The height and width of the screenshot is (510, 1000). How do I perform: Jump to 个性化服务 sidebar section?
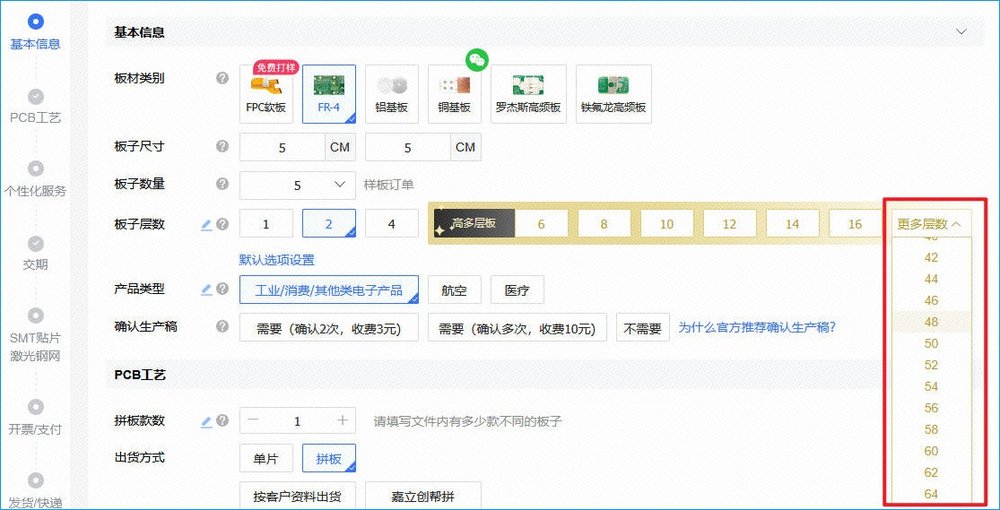click(36, 178)
